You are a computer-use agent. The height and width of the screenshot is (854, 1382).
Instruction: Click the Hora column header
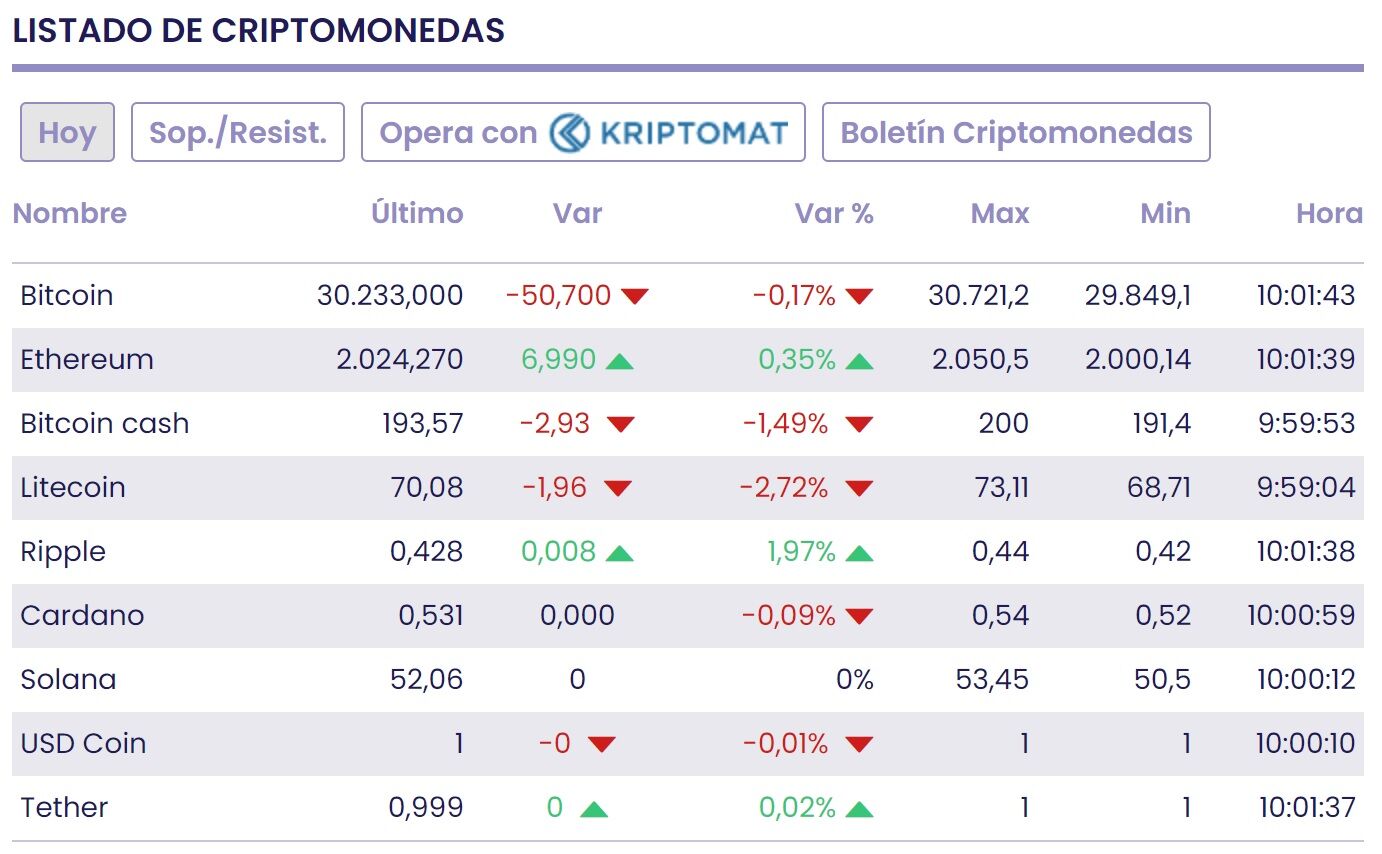(1329, 213)
